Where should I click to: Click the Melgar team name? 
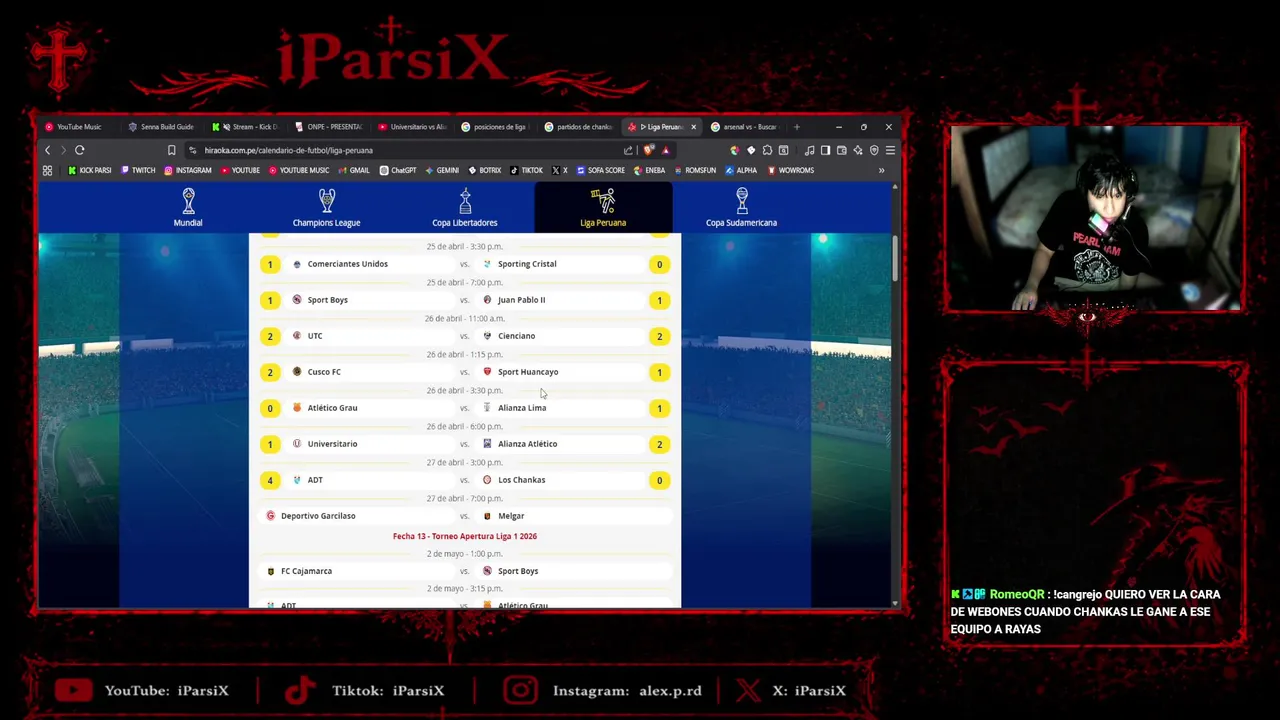click(511, 516)
